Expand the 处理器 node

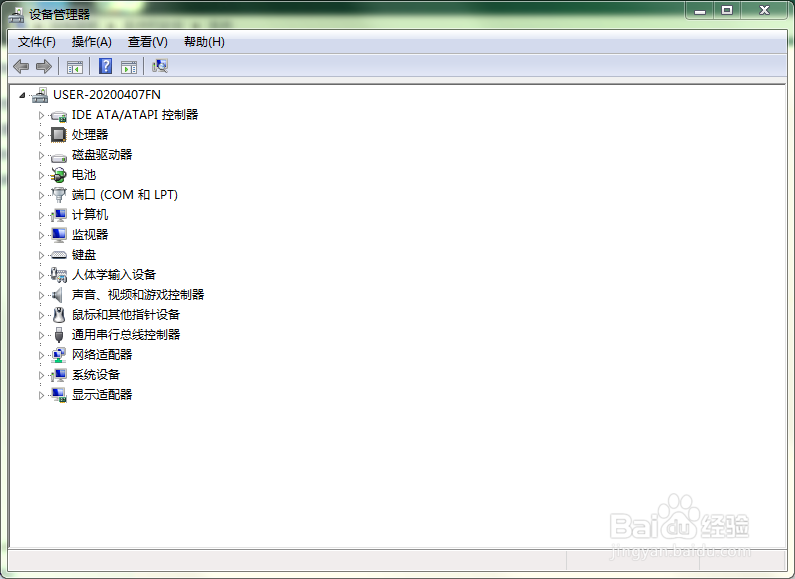pyautogui.click(x=41, y=135)
